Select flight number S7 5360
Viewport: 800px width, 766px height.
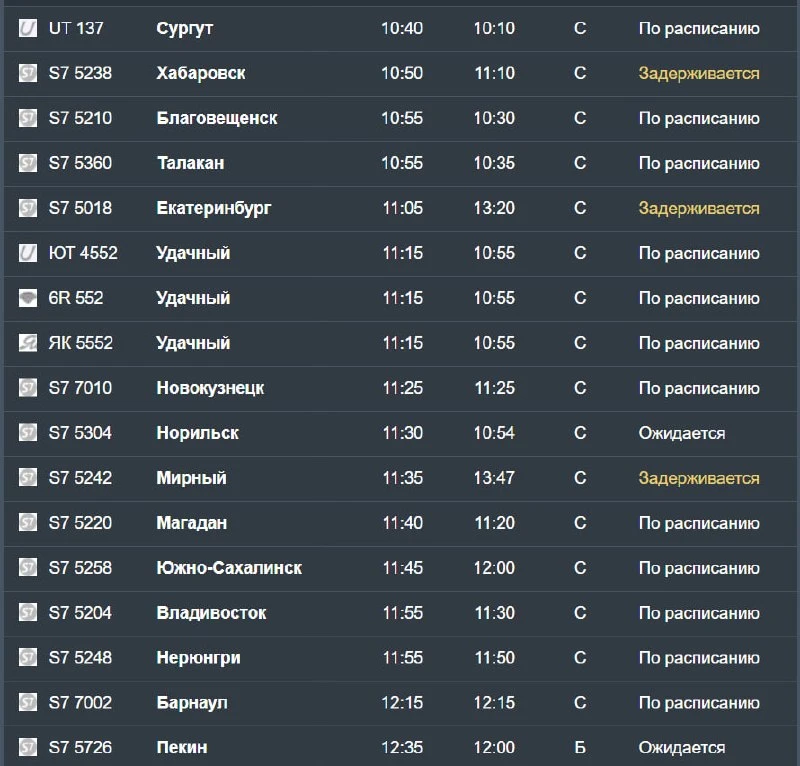pos(80,163)
